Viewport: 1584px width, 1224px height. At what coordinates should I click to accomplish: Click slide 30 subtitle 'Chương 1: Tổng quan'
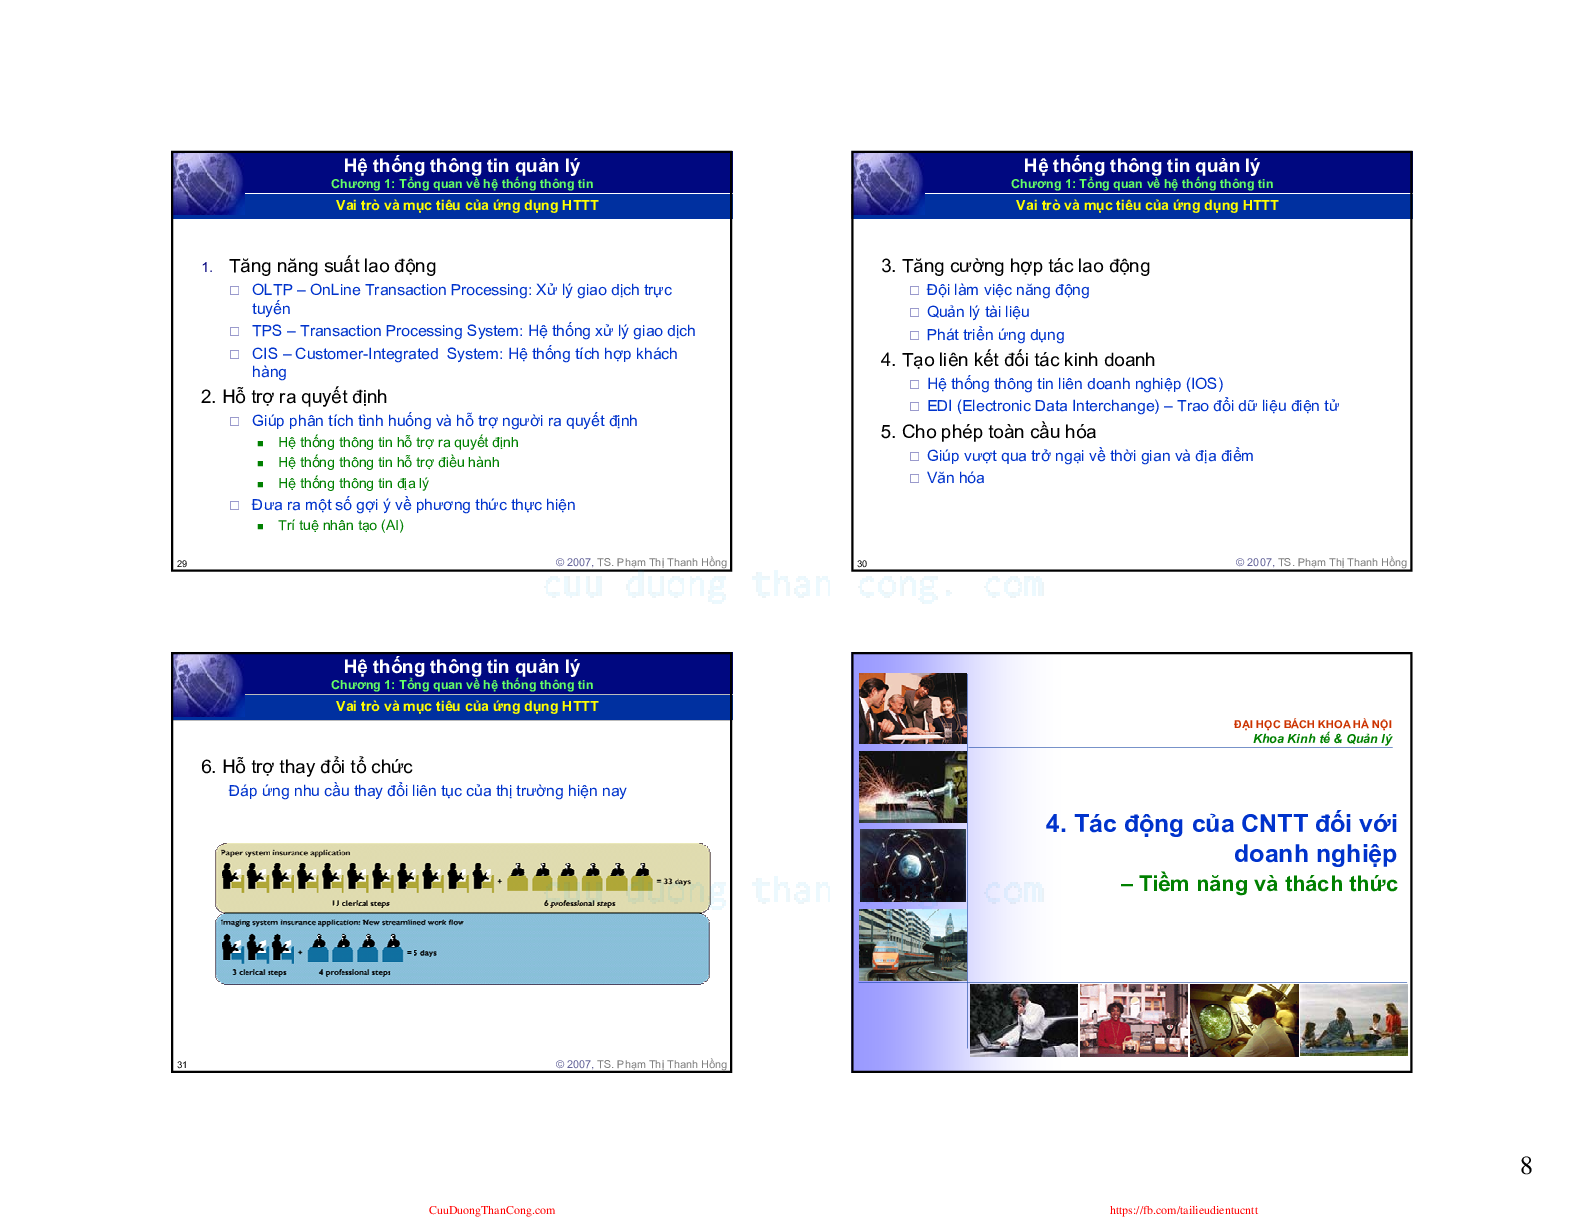pos(1142,184)
